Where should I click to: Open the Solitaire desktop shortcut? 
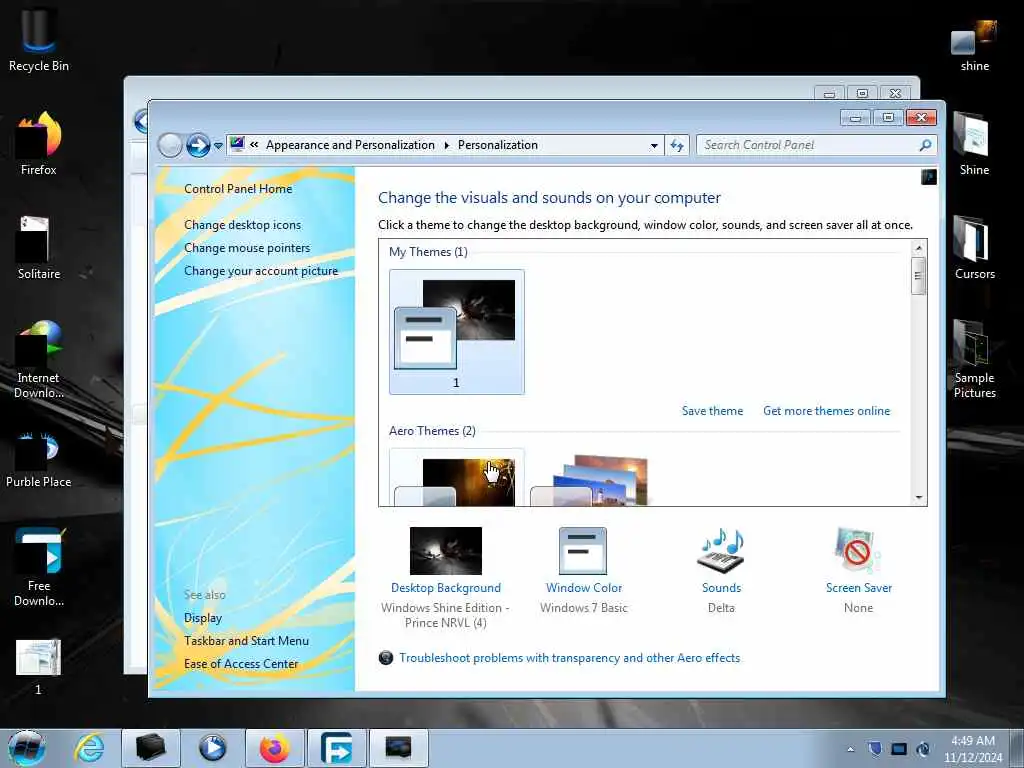(38, 248)
